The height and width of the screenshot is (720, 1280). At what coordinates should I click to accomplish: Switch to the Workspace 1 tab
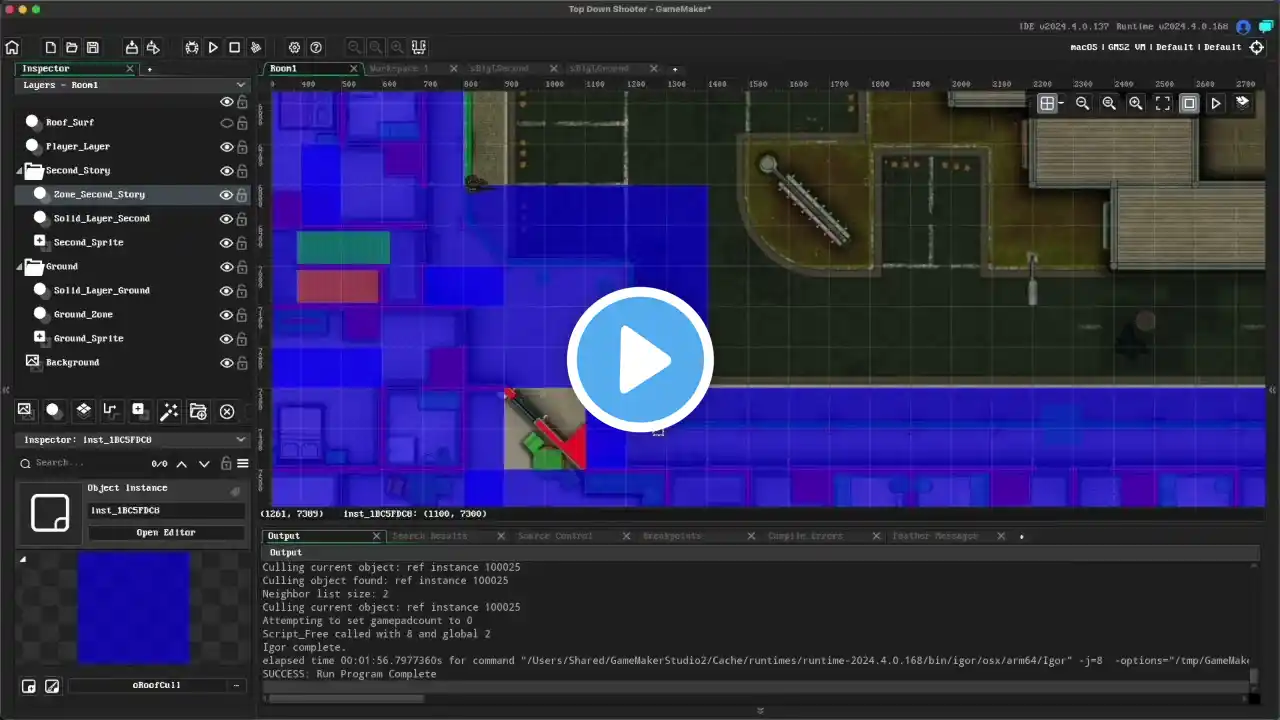click(x=400, y=69)
